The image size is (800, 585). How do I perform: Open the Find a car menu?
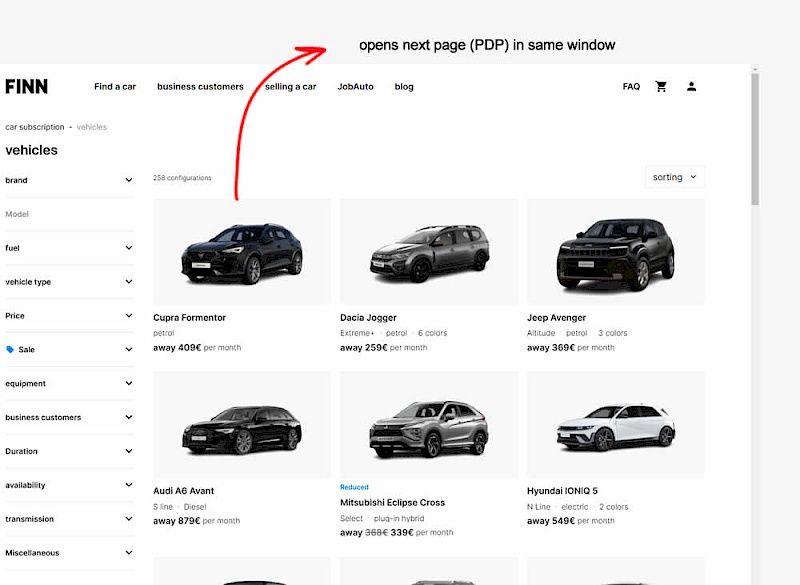tap(115, 87)
